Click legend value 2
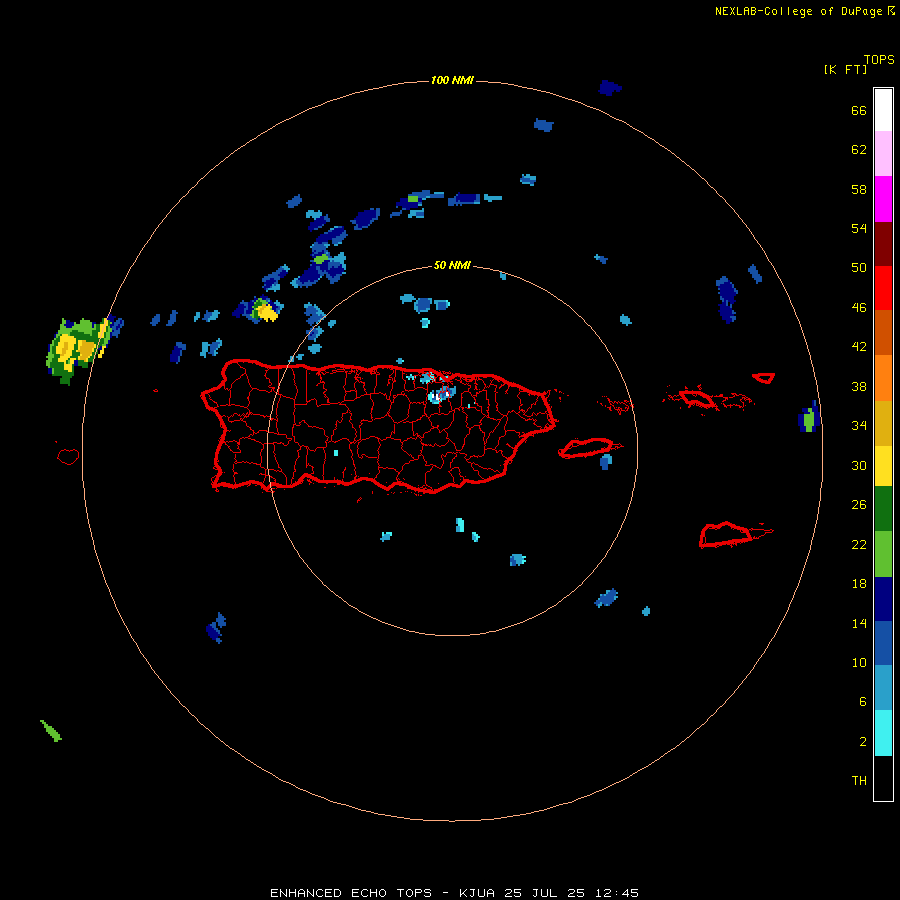900x900 pixels. coord(862,742)
